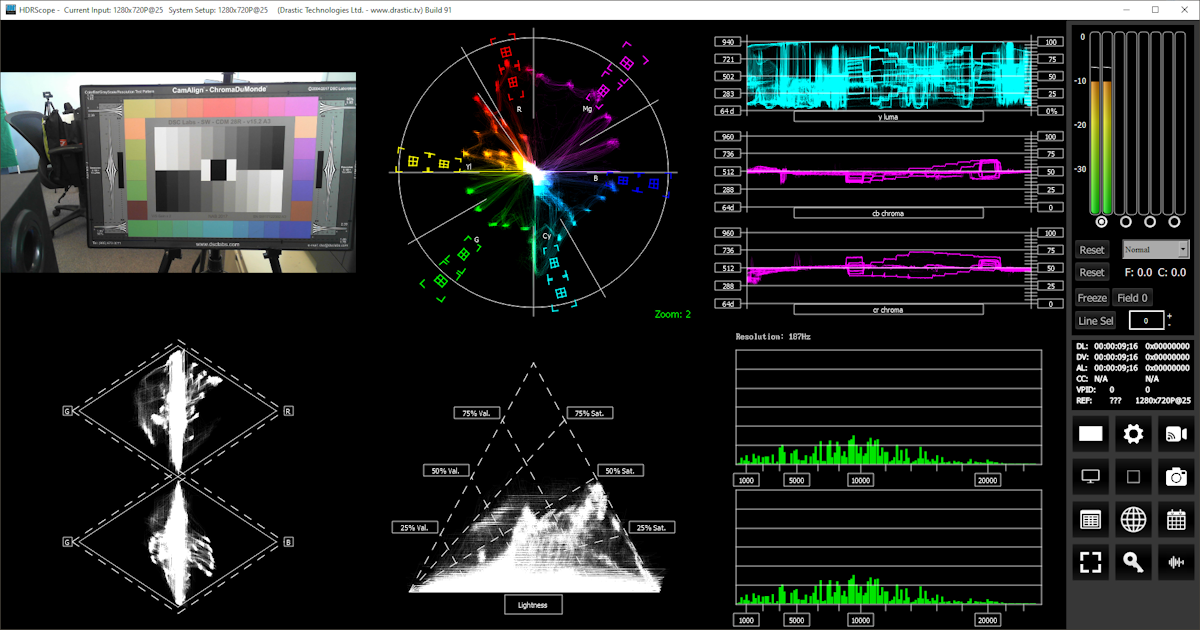1200x630 pixels.
Task: Select the third audio pair radio button
Action: point(1152,222)
